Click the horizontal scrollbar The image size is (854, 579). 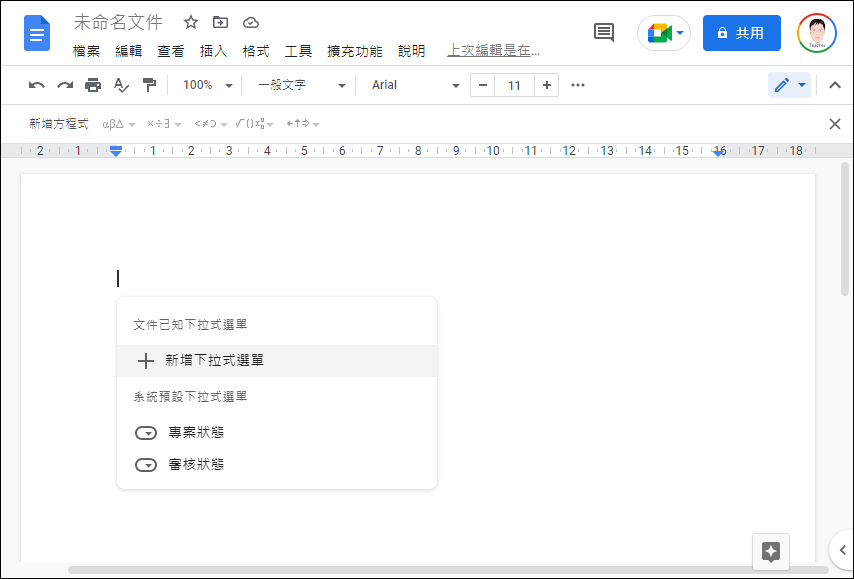448,570
